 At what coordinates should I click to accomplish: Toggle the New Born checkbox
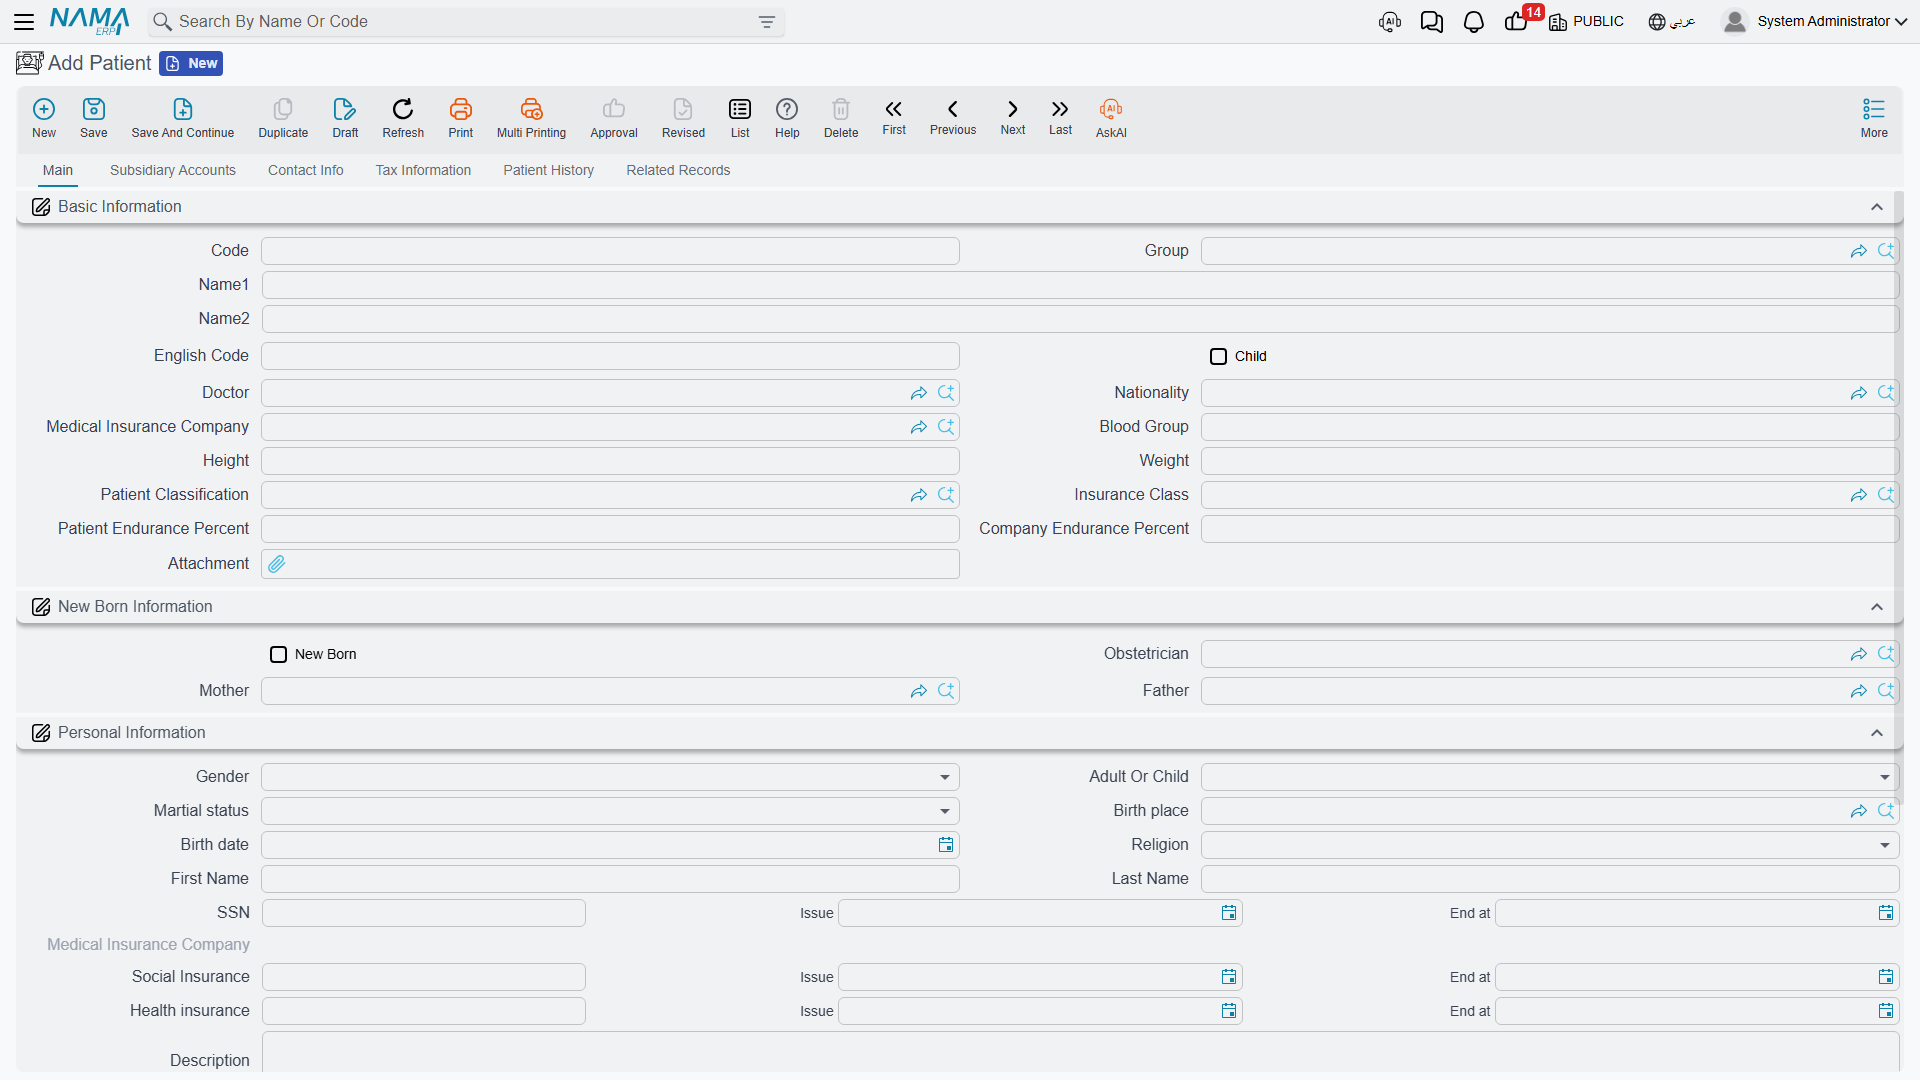278,654
